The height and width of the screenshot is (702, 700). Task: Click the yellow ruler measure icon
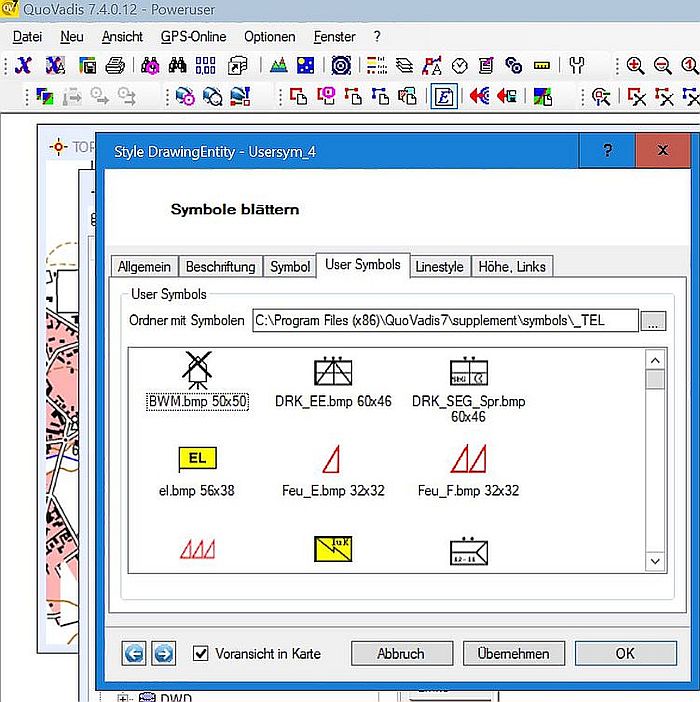pos(542,66)
